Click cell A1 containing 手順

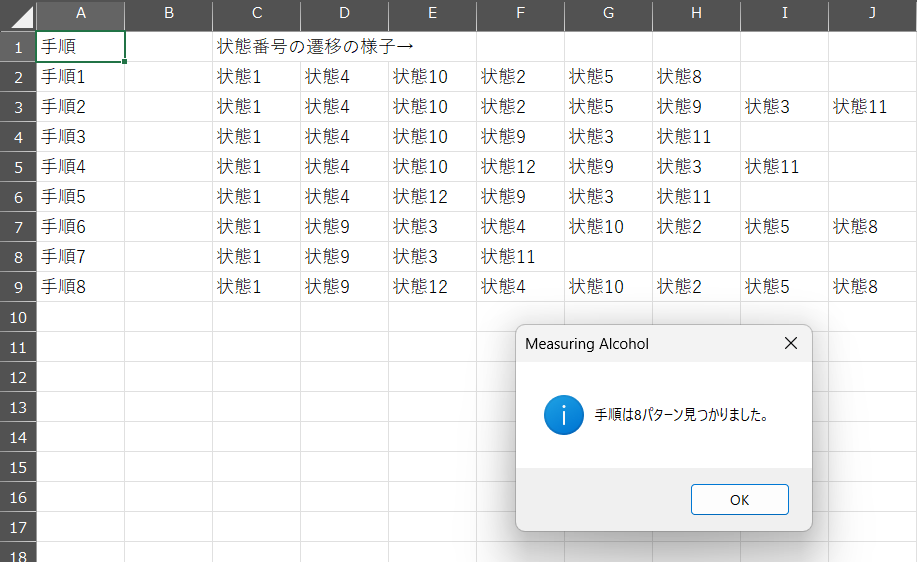click(x=81, y=47)
